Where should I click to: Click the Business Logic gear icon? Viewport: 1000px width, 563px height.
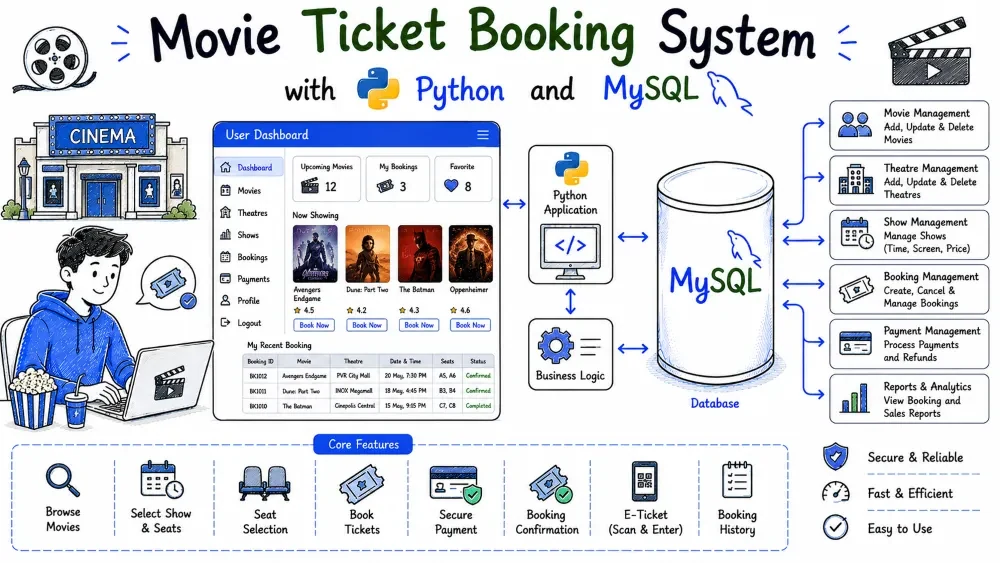[x=555, y=346]
